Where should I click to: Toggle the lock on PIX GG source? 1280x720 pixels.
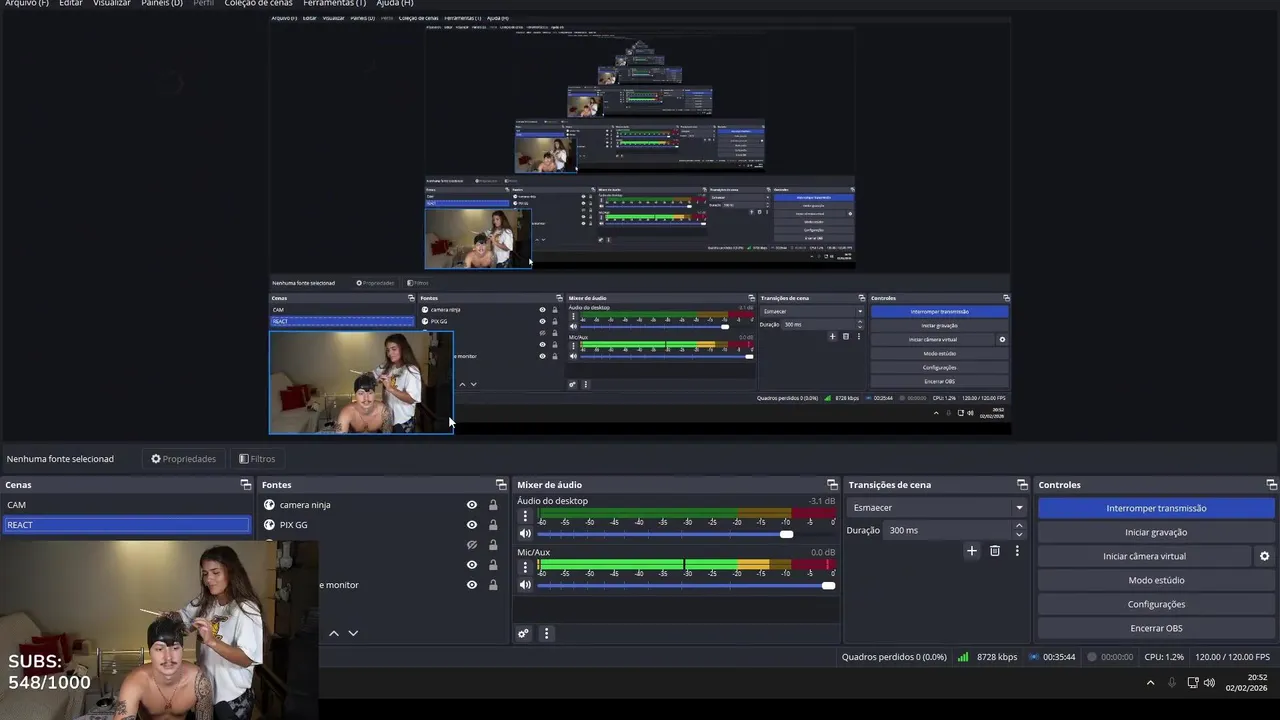(x=493, y=525)
